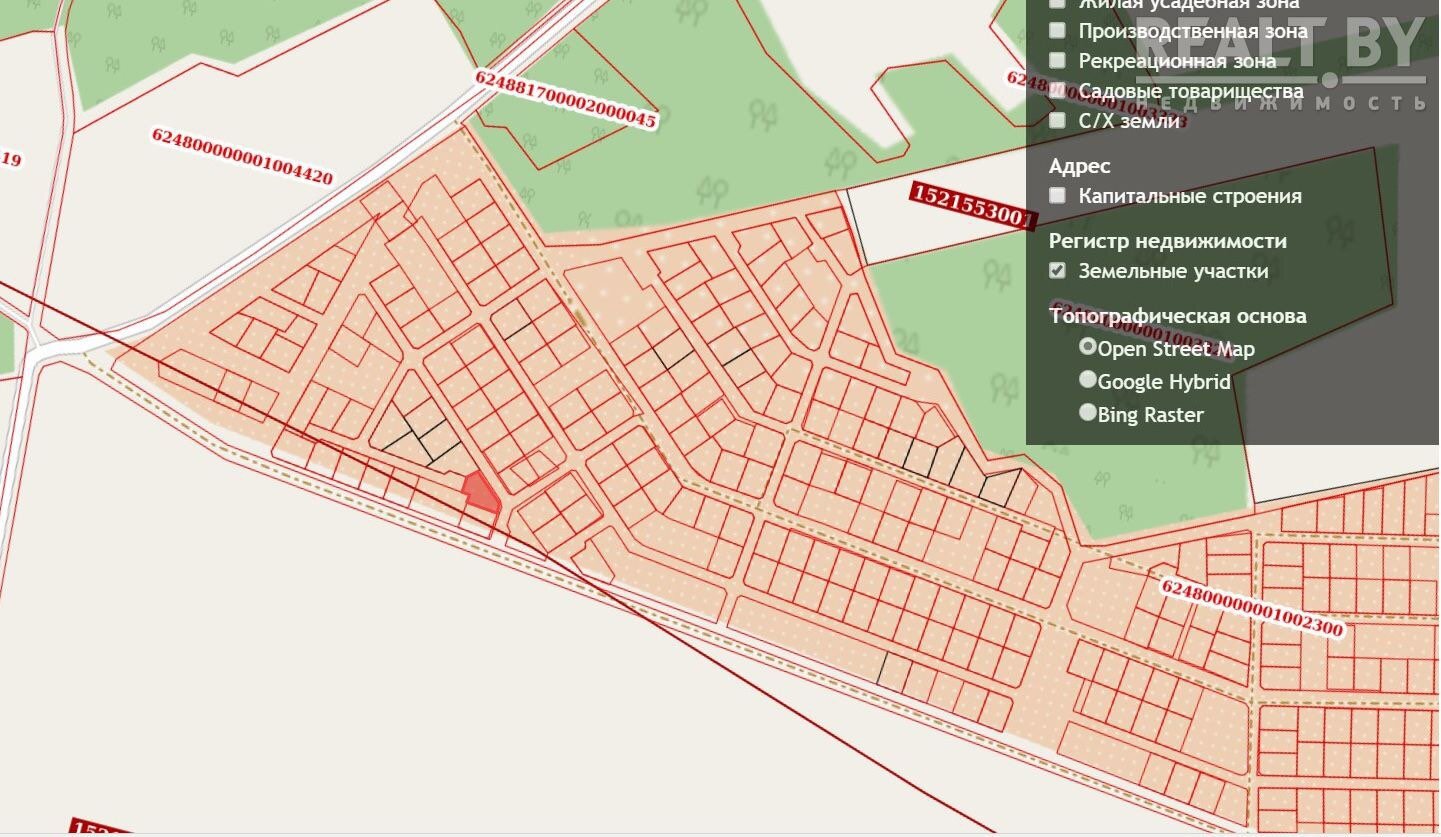Select the Open Street Map radio button
The width and height of the screenshot is (1441, 837).
coord(1088,347)
